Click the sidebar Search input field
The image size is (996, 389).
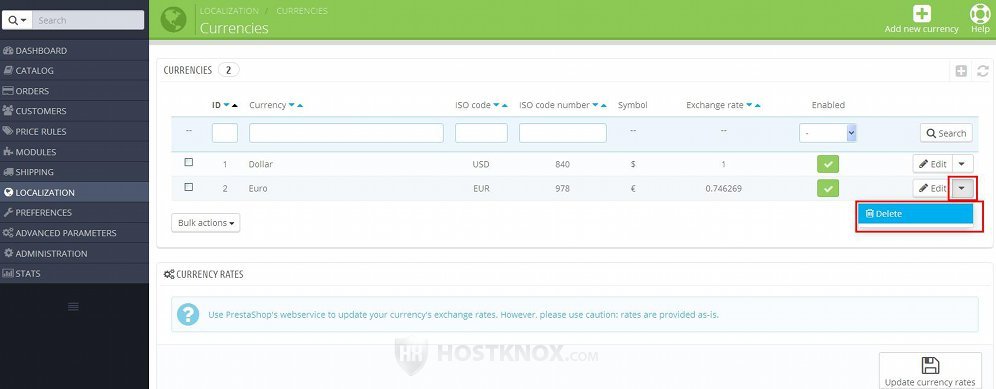coord(88,20)
